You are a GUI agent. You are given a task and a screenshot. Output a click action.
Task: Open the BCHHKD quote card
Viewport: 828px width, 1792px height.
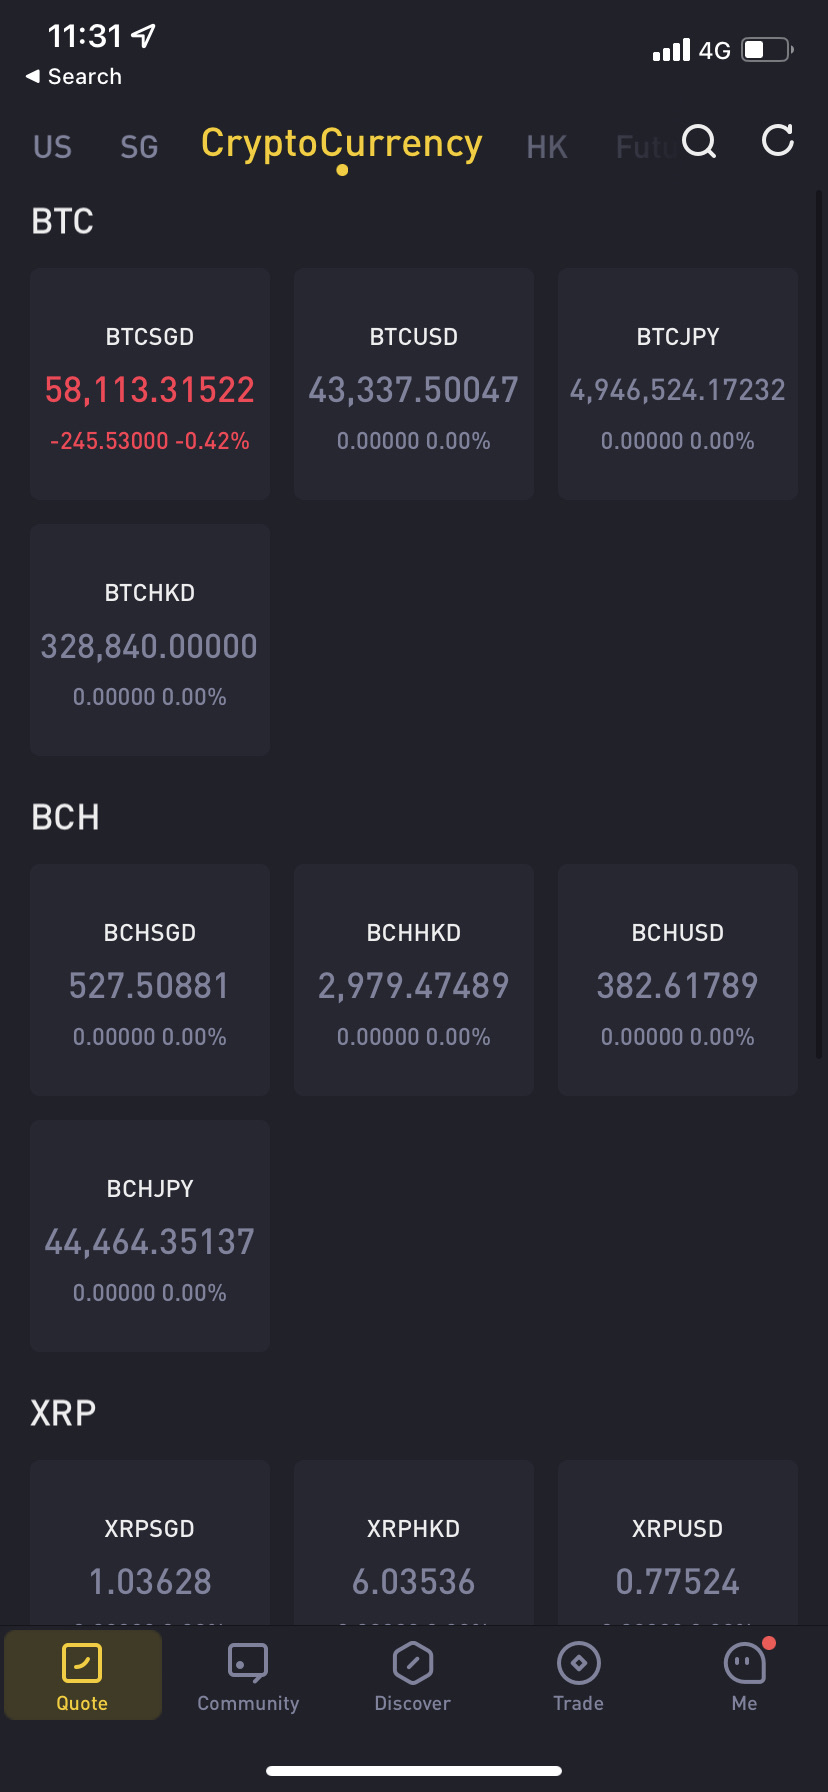click(414, 980)
